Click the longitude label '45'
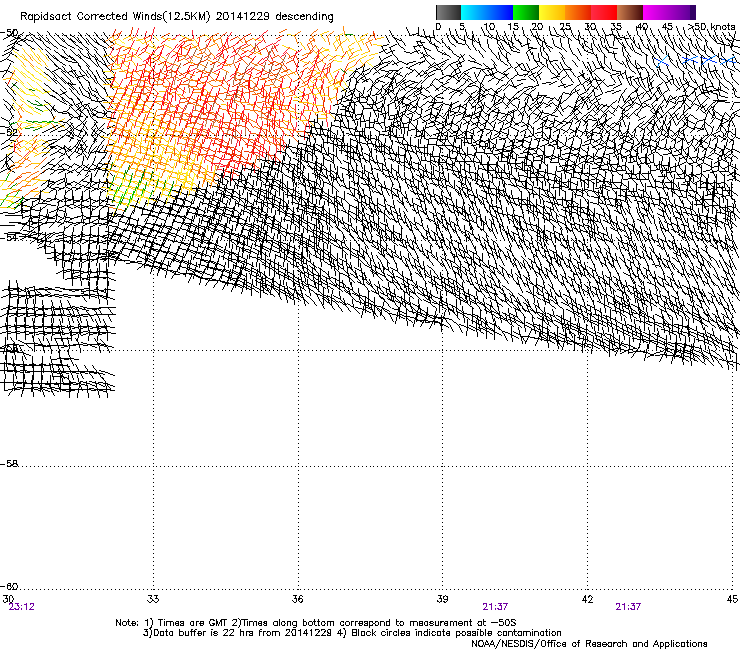This screenshot has height=650, width=740. [x=732, y=599]
